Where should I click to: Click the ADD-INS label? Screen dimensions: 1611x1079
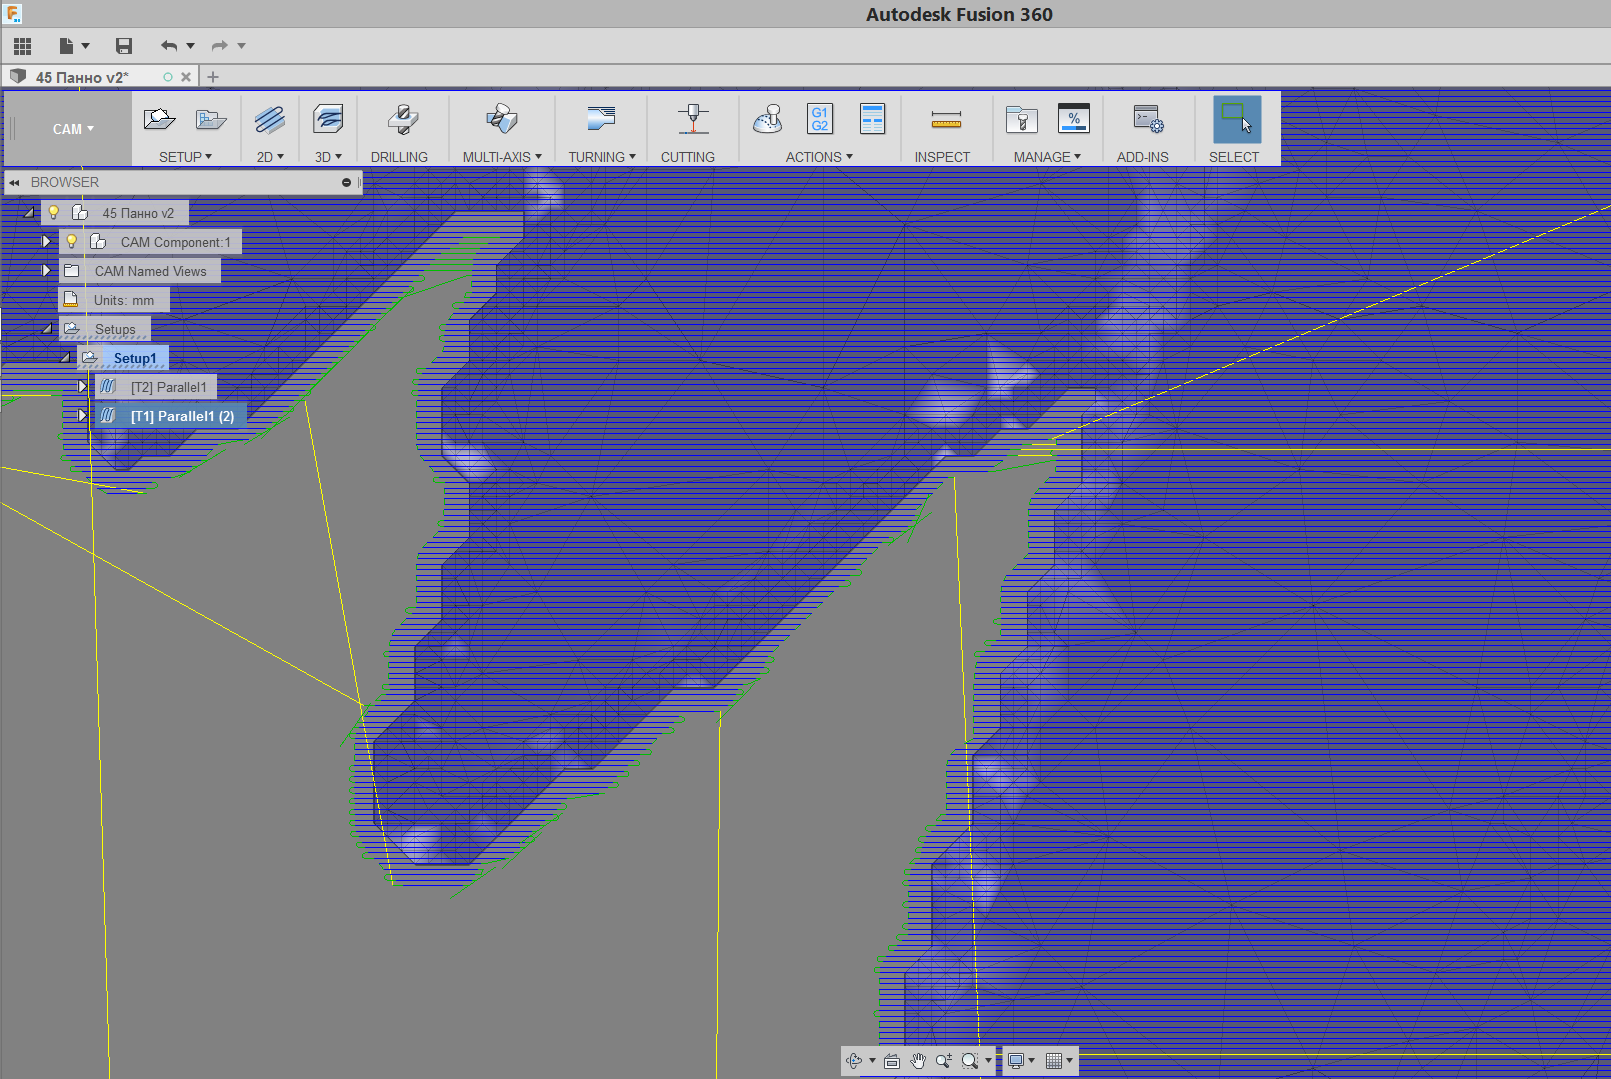(x=1143, y=157)
